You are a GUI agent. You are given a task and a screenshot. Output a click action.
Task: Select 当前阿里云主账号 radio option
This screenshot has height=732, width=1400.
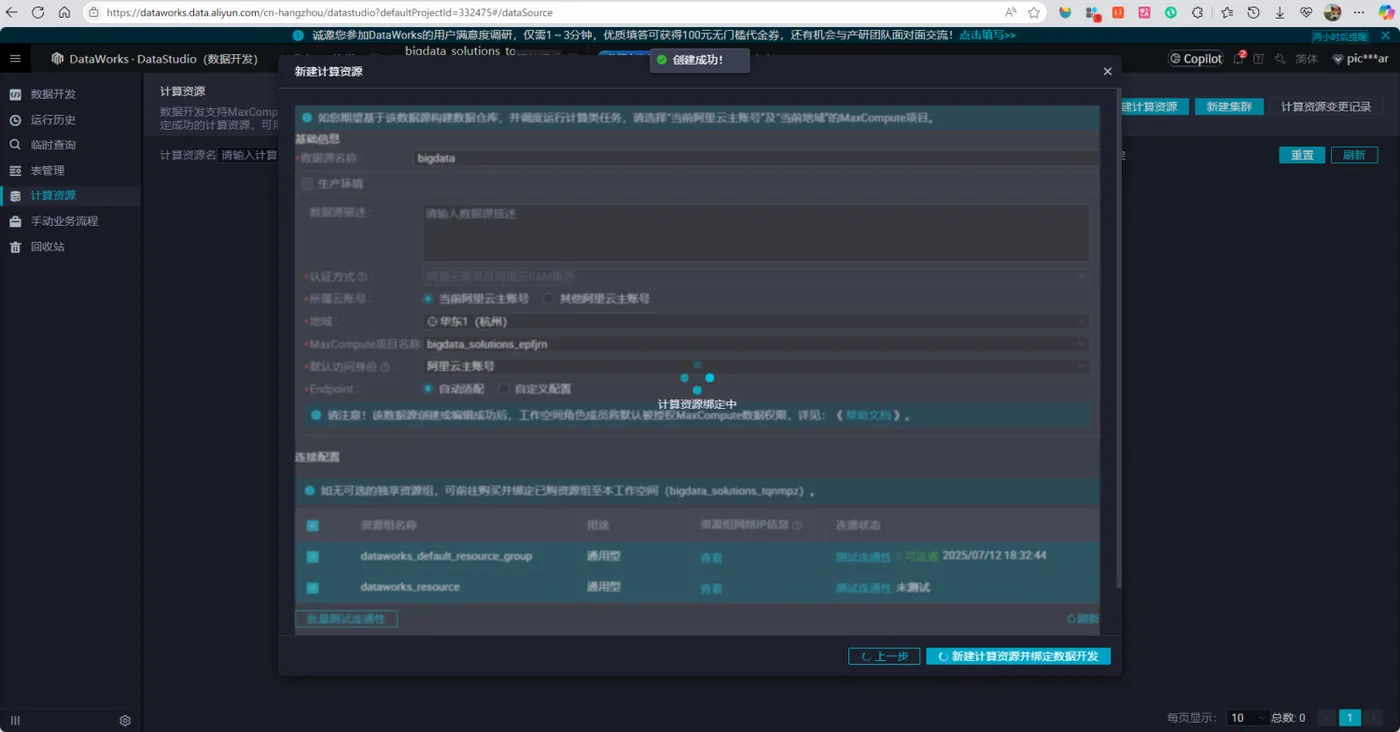[428, 299]
